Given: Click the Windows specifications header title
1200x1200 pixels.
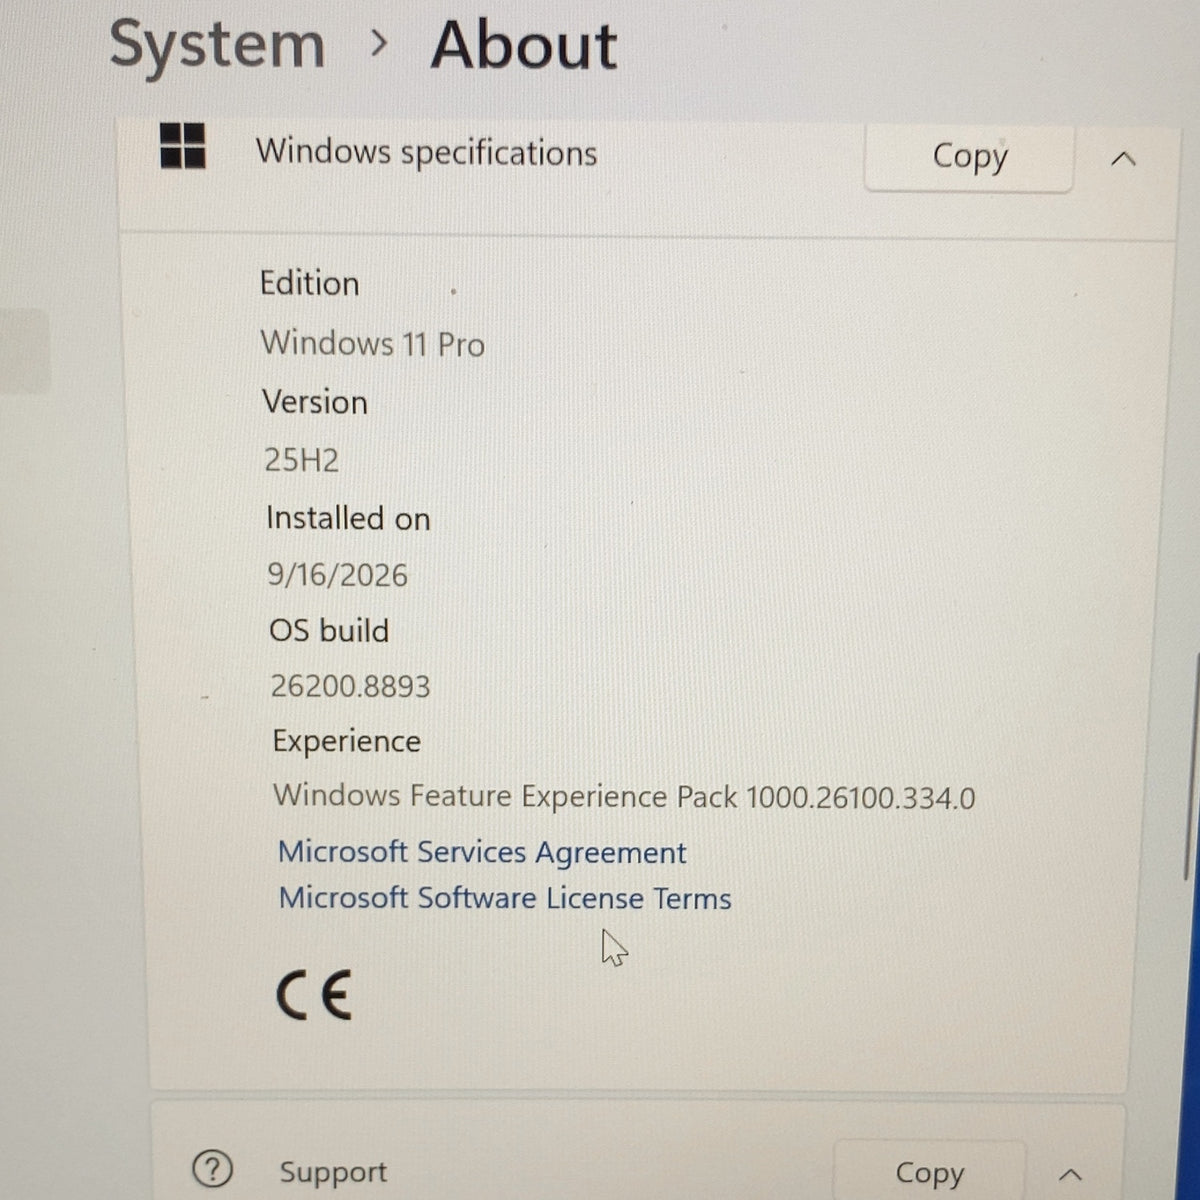Looking at the screenshot, I should point(427,152).
